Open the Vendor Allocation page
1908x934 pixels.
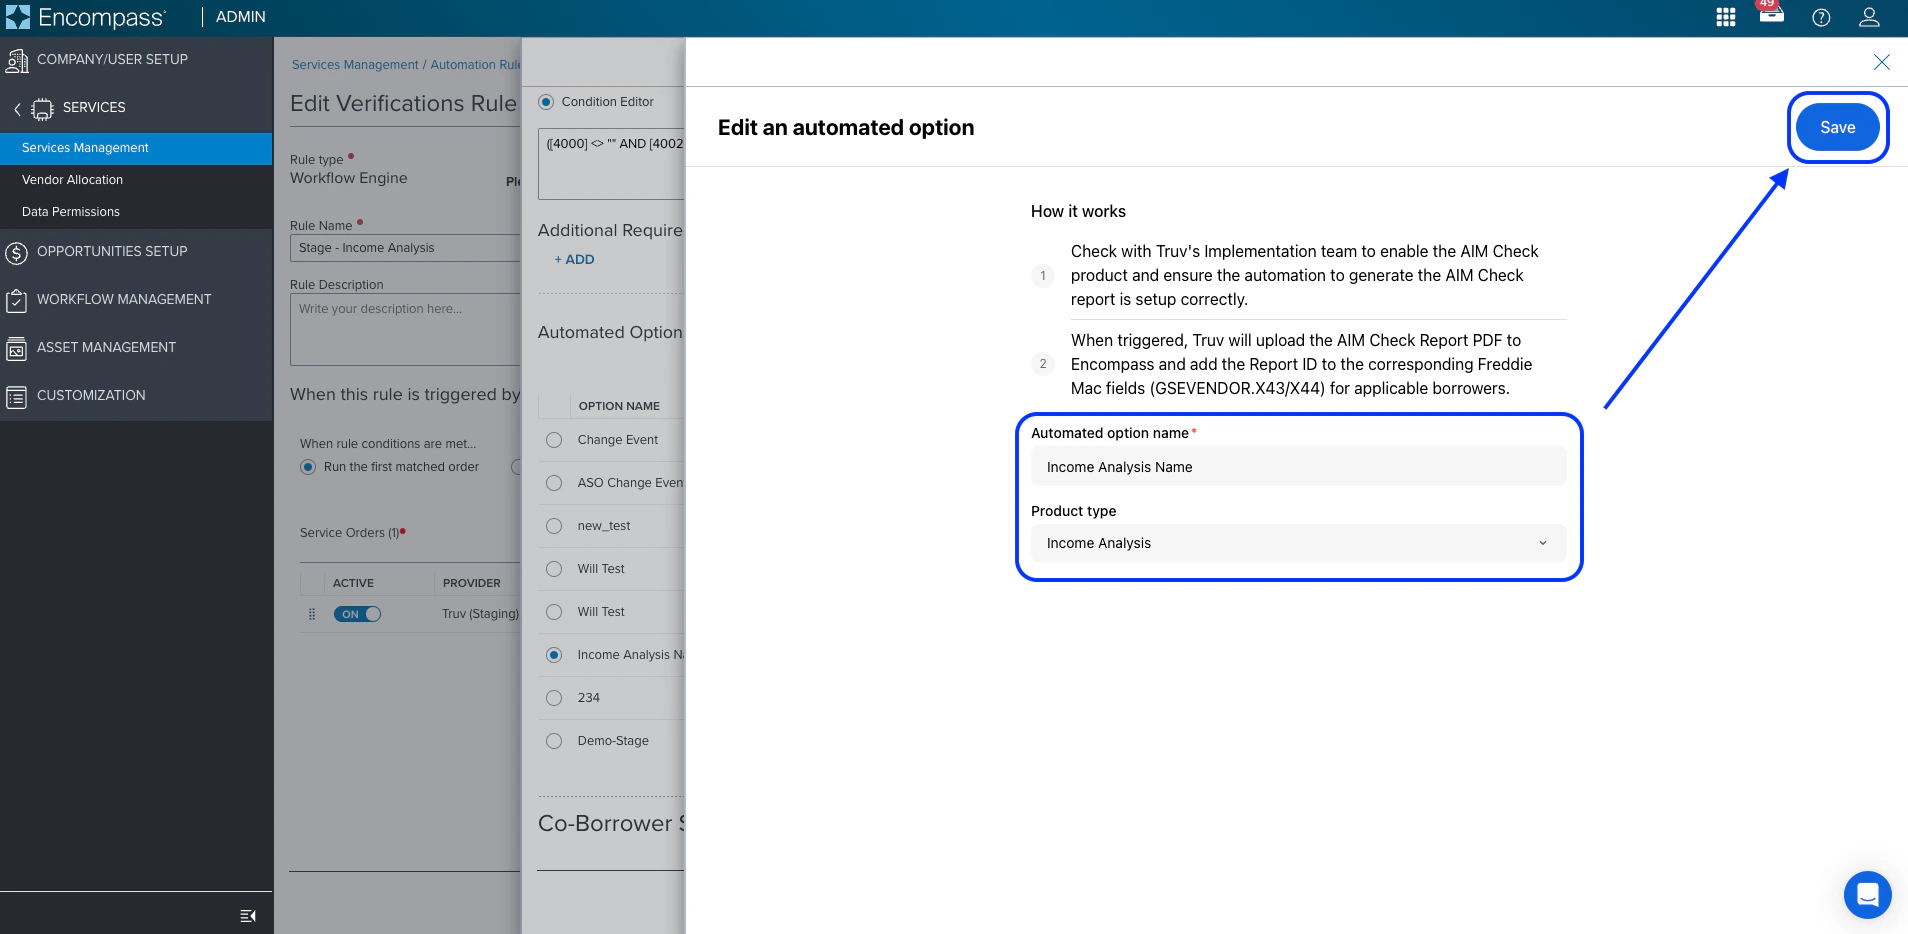(72, 179)
